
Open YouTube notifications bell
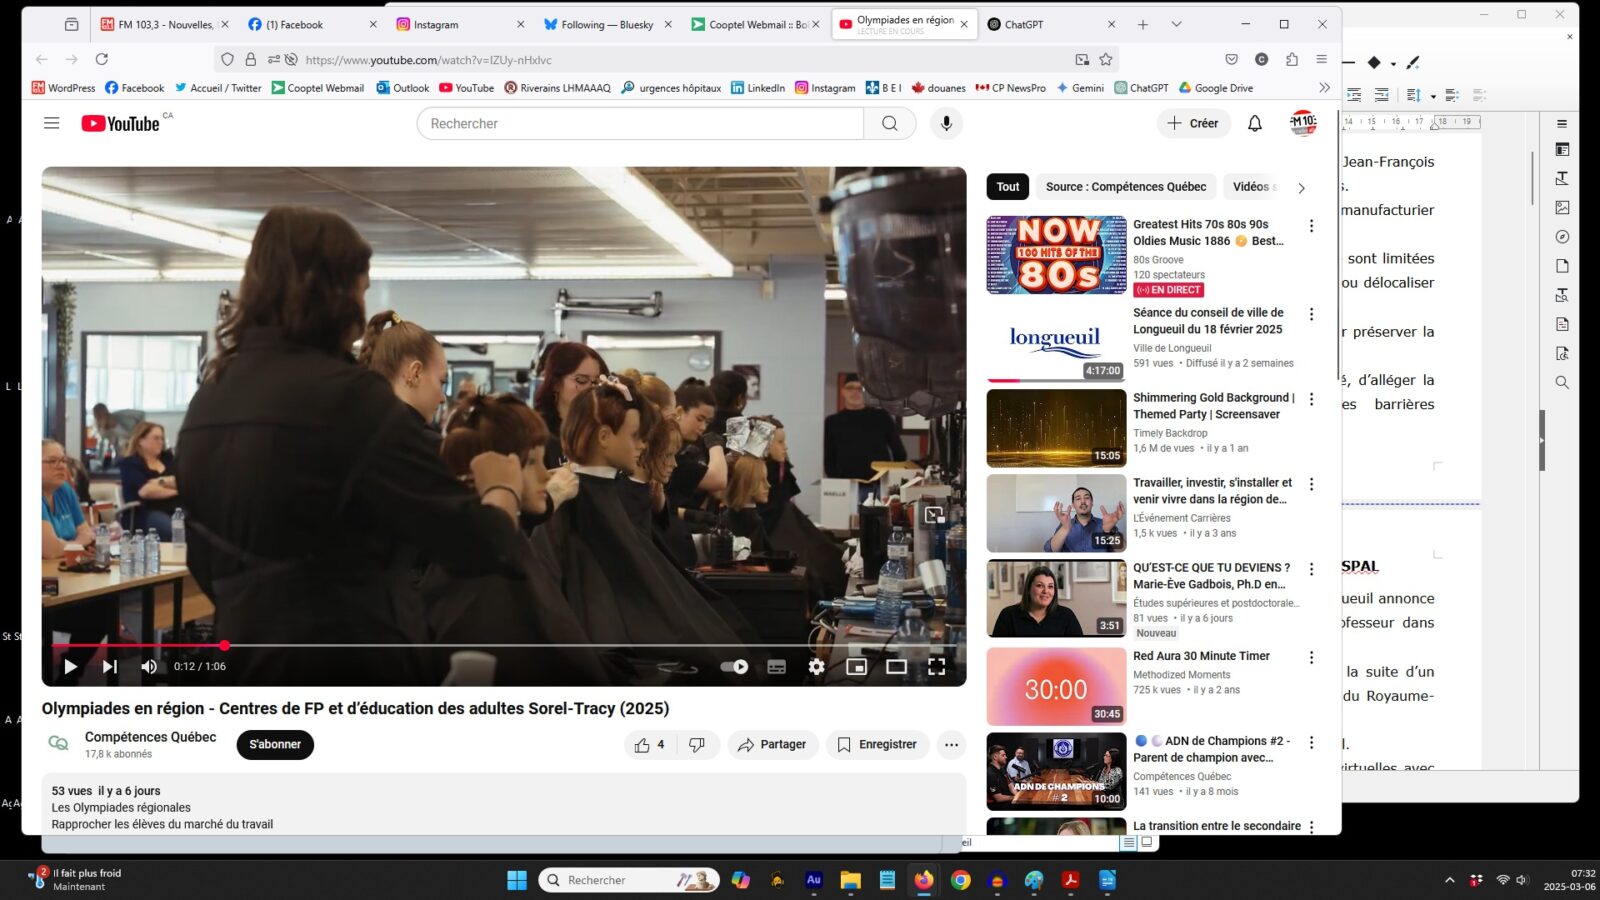pos(1254,123)
